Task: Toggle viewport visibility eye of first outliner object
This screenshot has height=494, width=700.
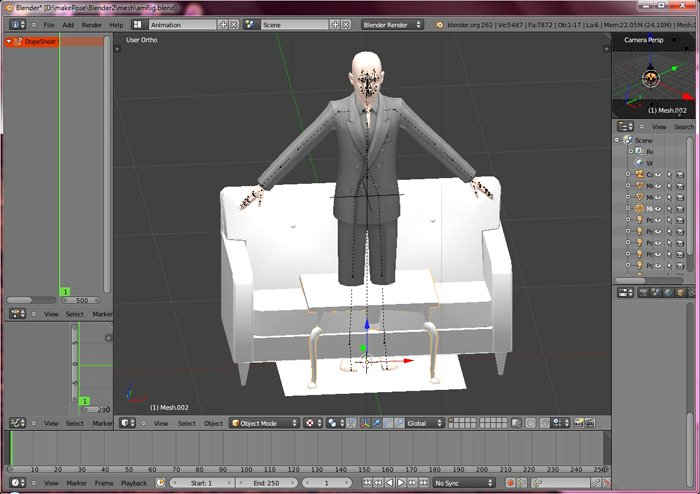Action: [x=657, y=175]
